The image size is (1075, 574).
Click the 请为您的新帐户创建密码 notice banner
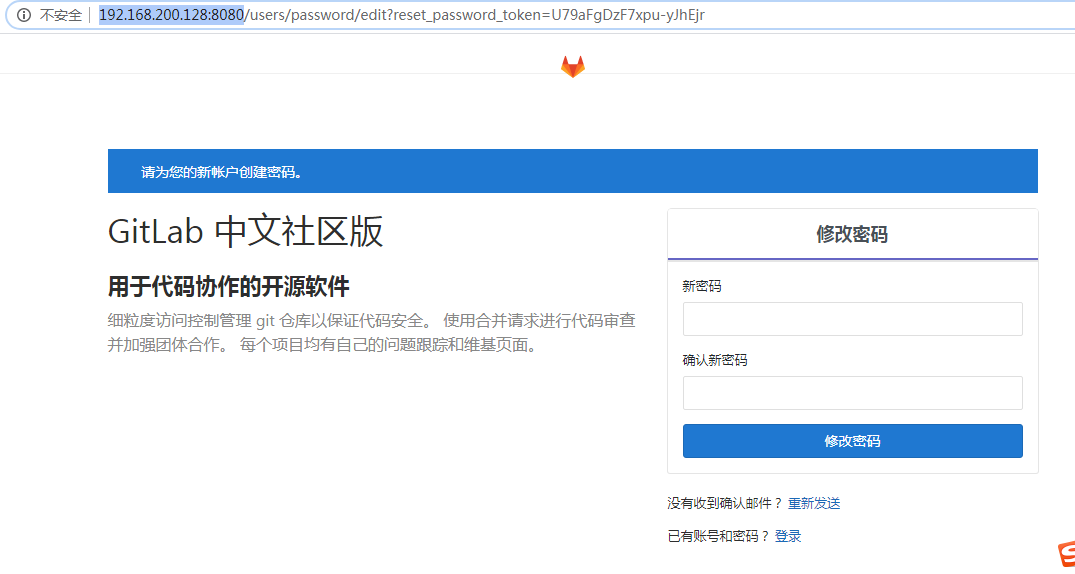(572, 171)
